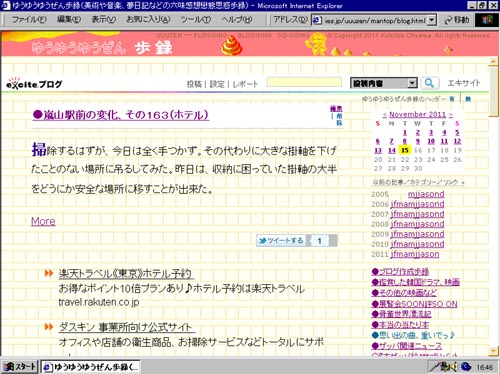Click the orange arrow icon beside 楽天トラベル ad
This screenshot has height=374, width=500.
click(49, 273)
